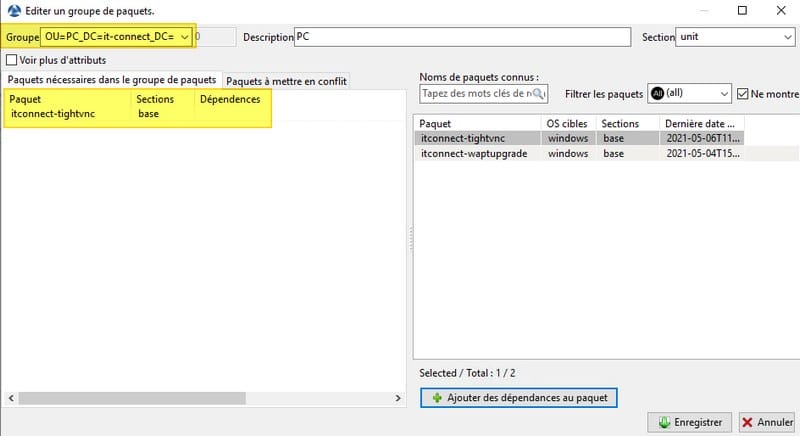This screenshot has height=436, width=800.
Task: Click the Annuler button
Action: click(767, 422)
